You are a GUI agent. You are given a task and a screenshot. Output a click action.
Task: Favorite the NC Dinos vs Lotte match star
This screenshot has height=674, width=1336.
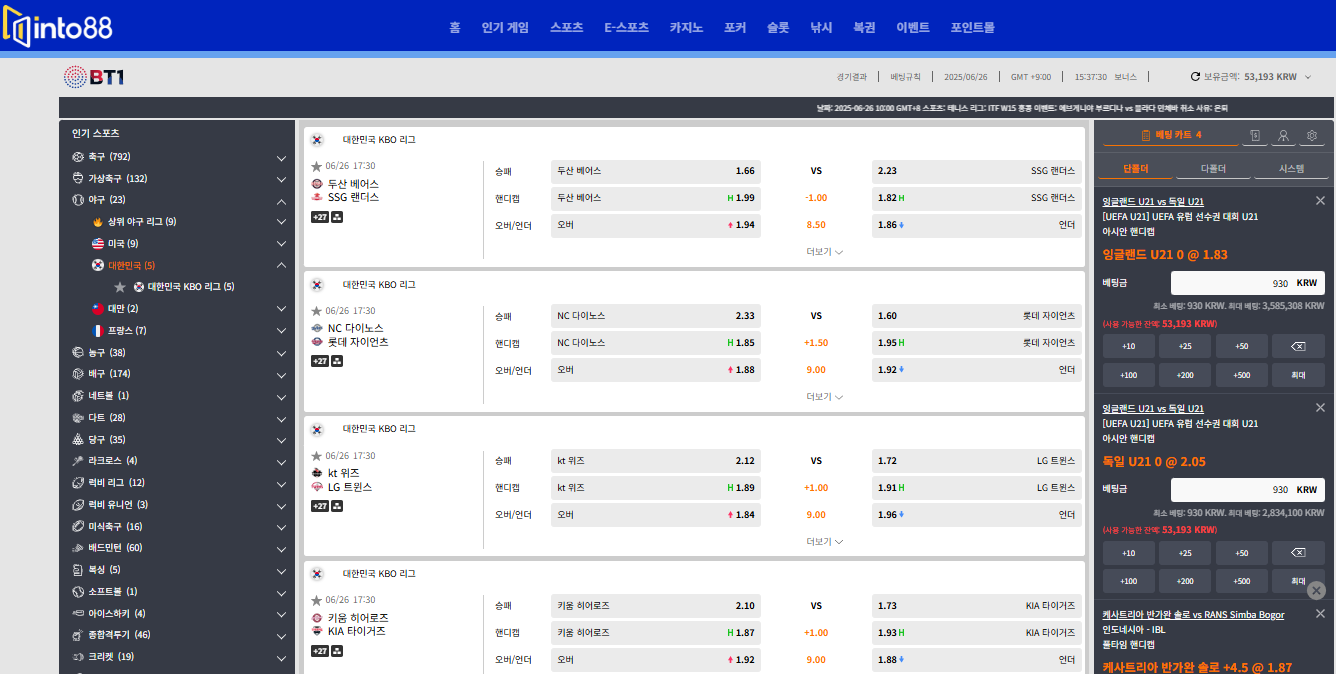pyautogui.click(x=317, y=311)
